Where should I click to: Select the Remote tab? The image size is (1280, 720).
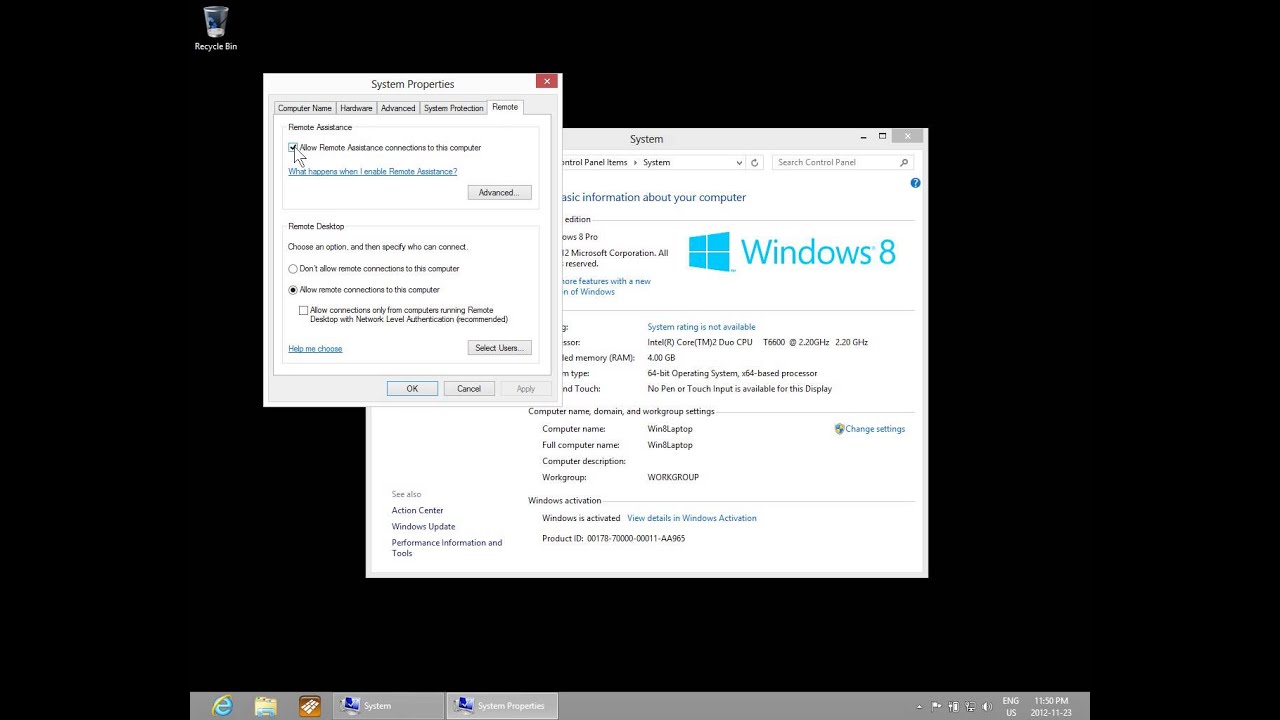(505, 107)
